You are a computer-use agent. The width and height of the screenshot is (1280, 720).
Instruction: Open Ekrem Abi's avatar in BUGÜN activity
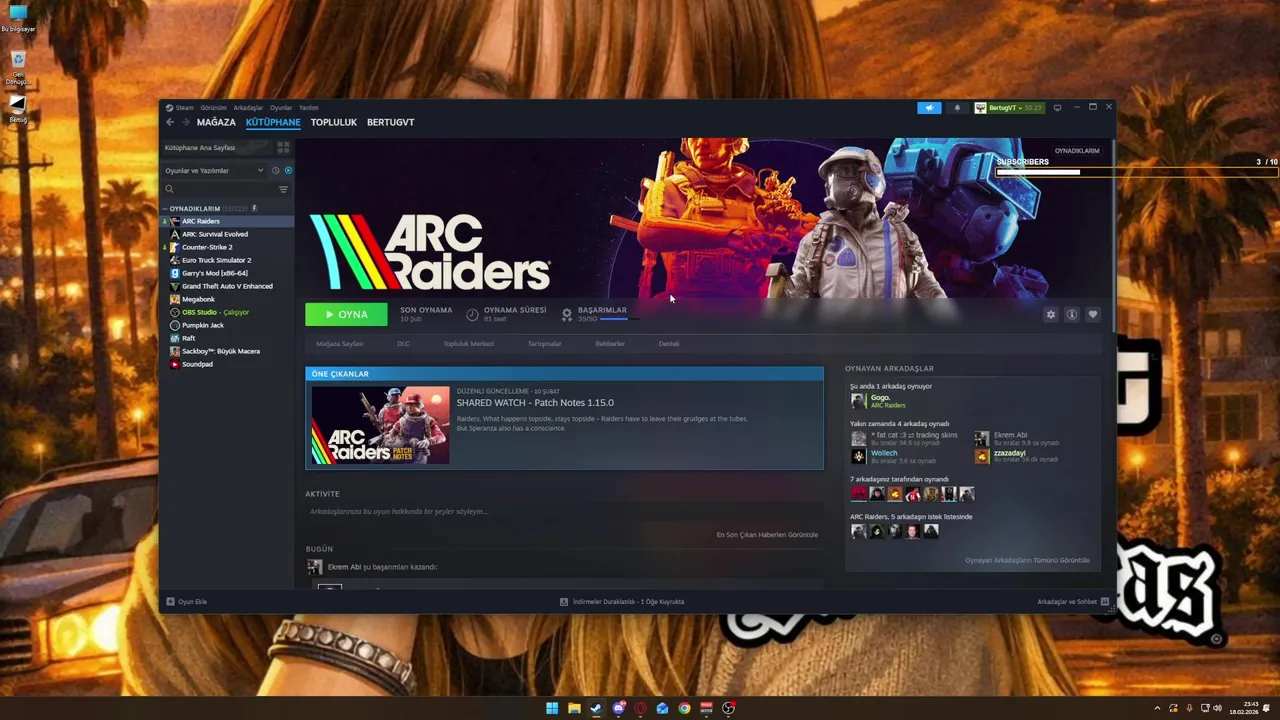tap(315, 567)
